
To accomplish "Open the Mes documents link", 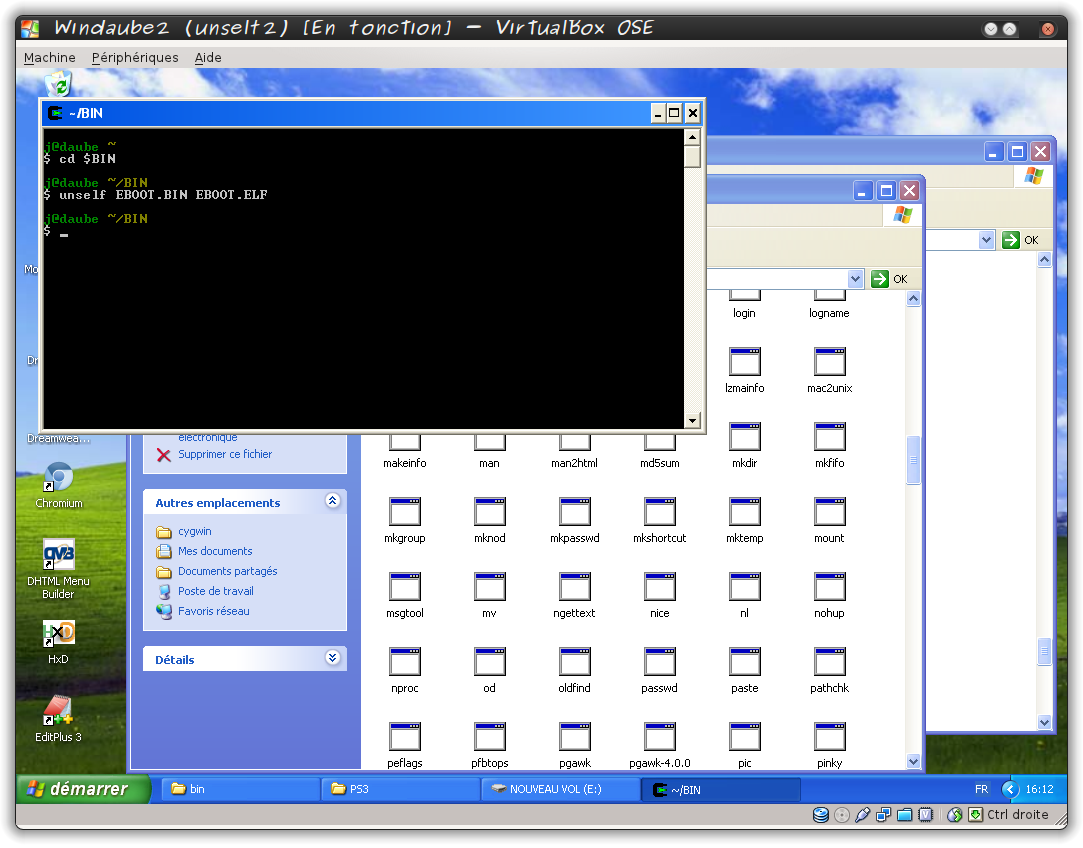I will click(215, 551).
